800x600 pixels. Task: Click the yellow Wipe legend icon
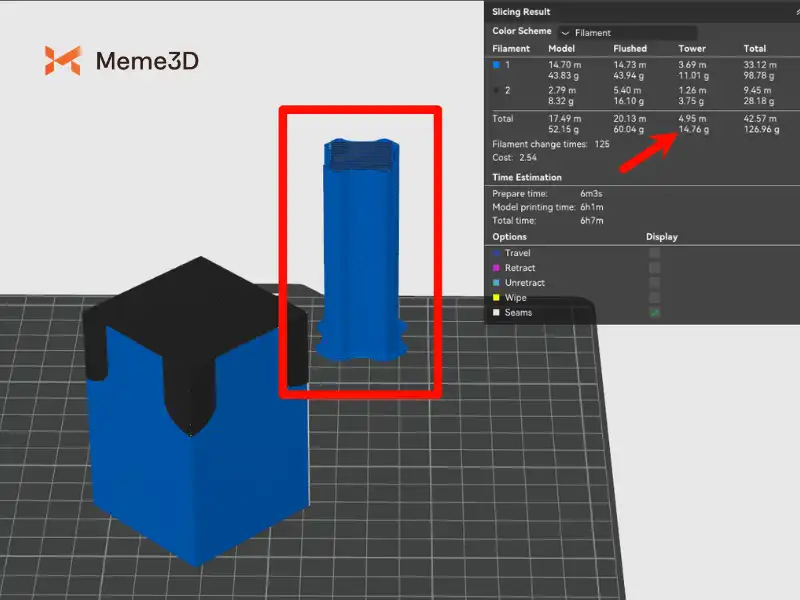tap(497, 298)
